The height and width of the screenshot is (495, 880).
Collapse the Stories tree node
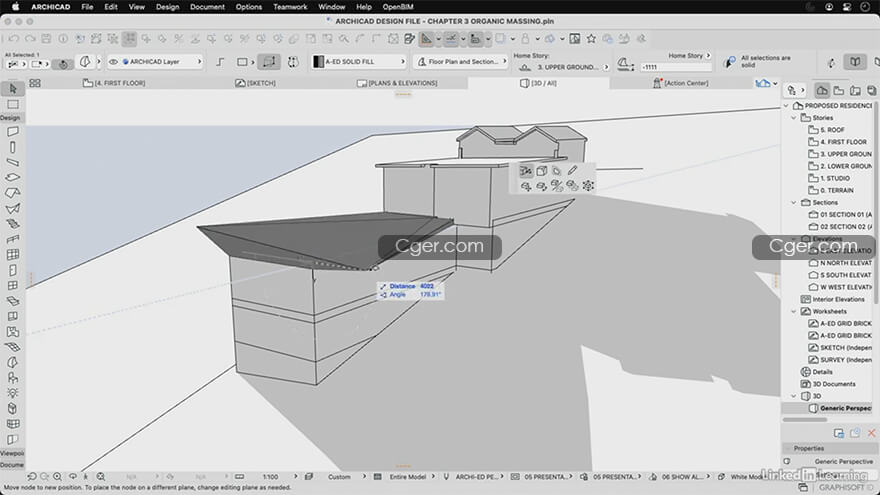[794, 118]
